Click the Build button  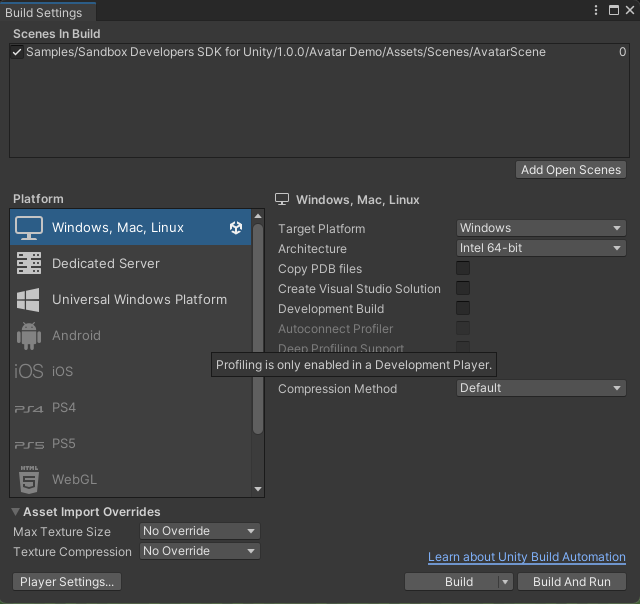tap(452, 582)
